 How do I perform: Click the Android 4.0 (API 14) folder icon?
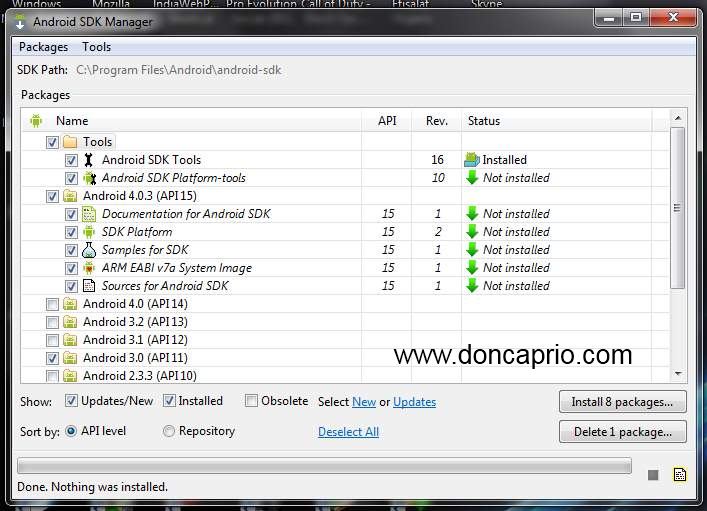click(70, 304)
